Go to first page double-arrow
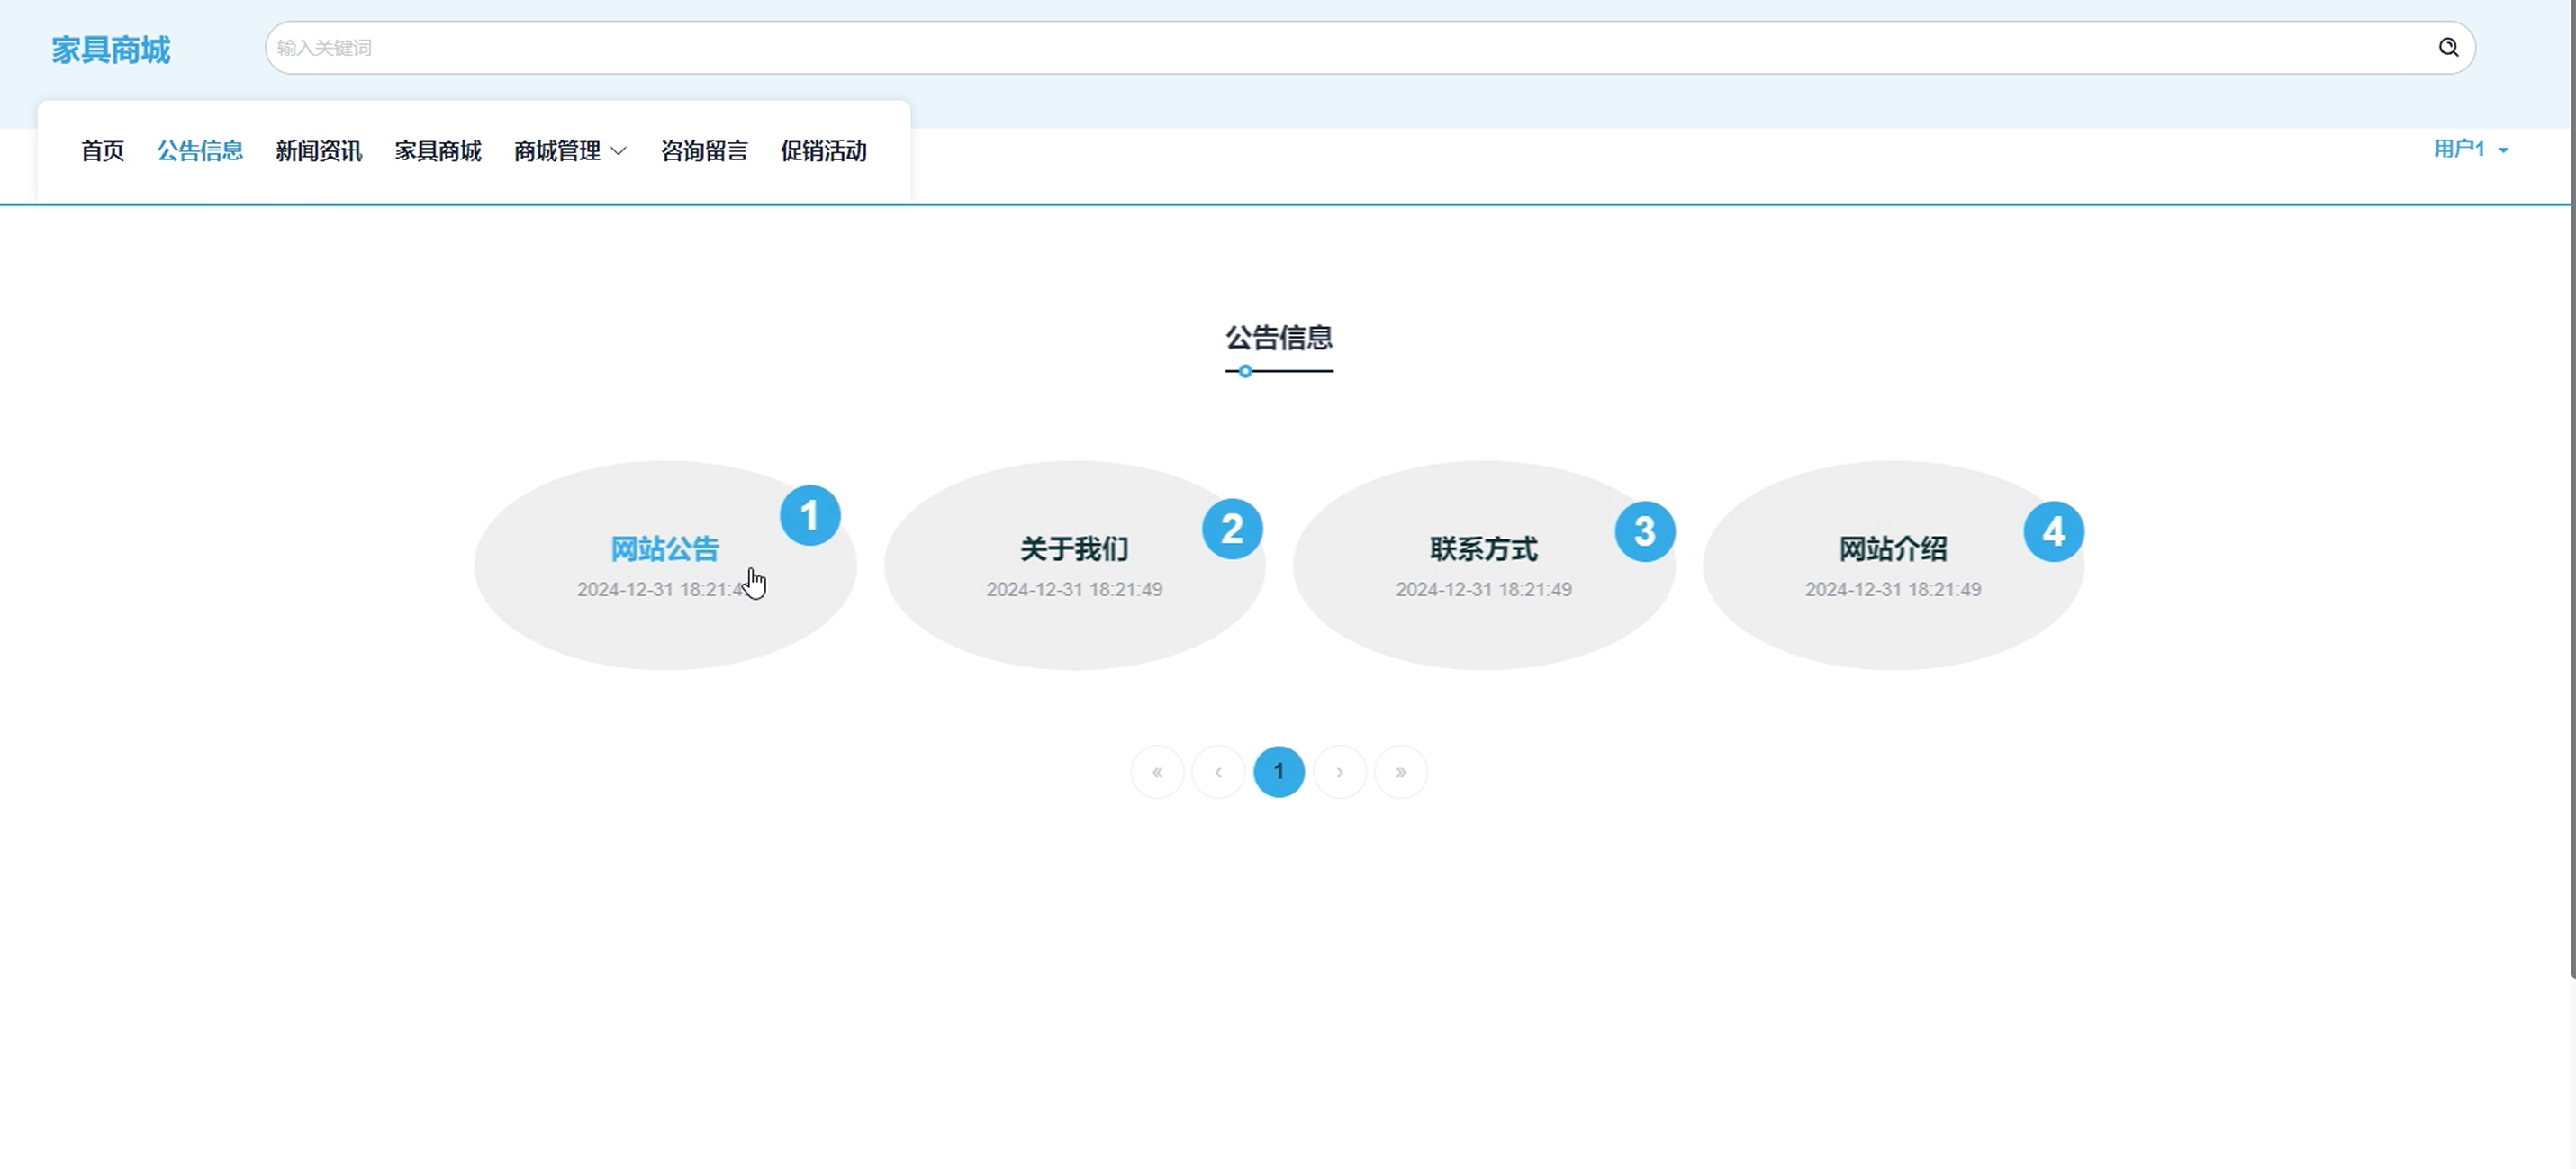 [1157, 772]
